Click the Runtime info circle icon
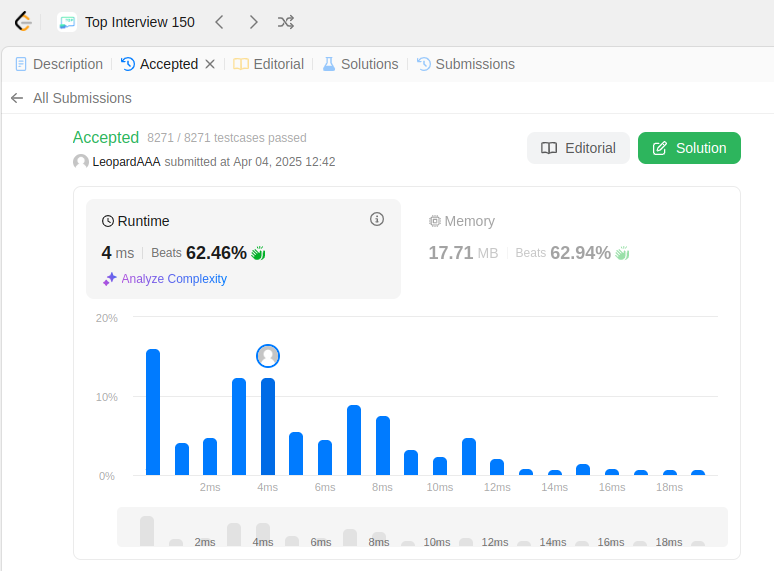774x571 pixels. 377,219
